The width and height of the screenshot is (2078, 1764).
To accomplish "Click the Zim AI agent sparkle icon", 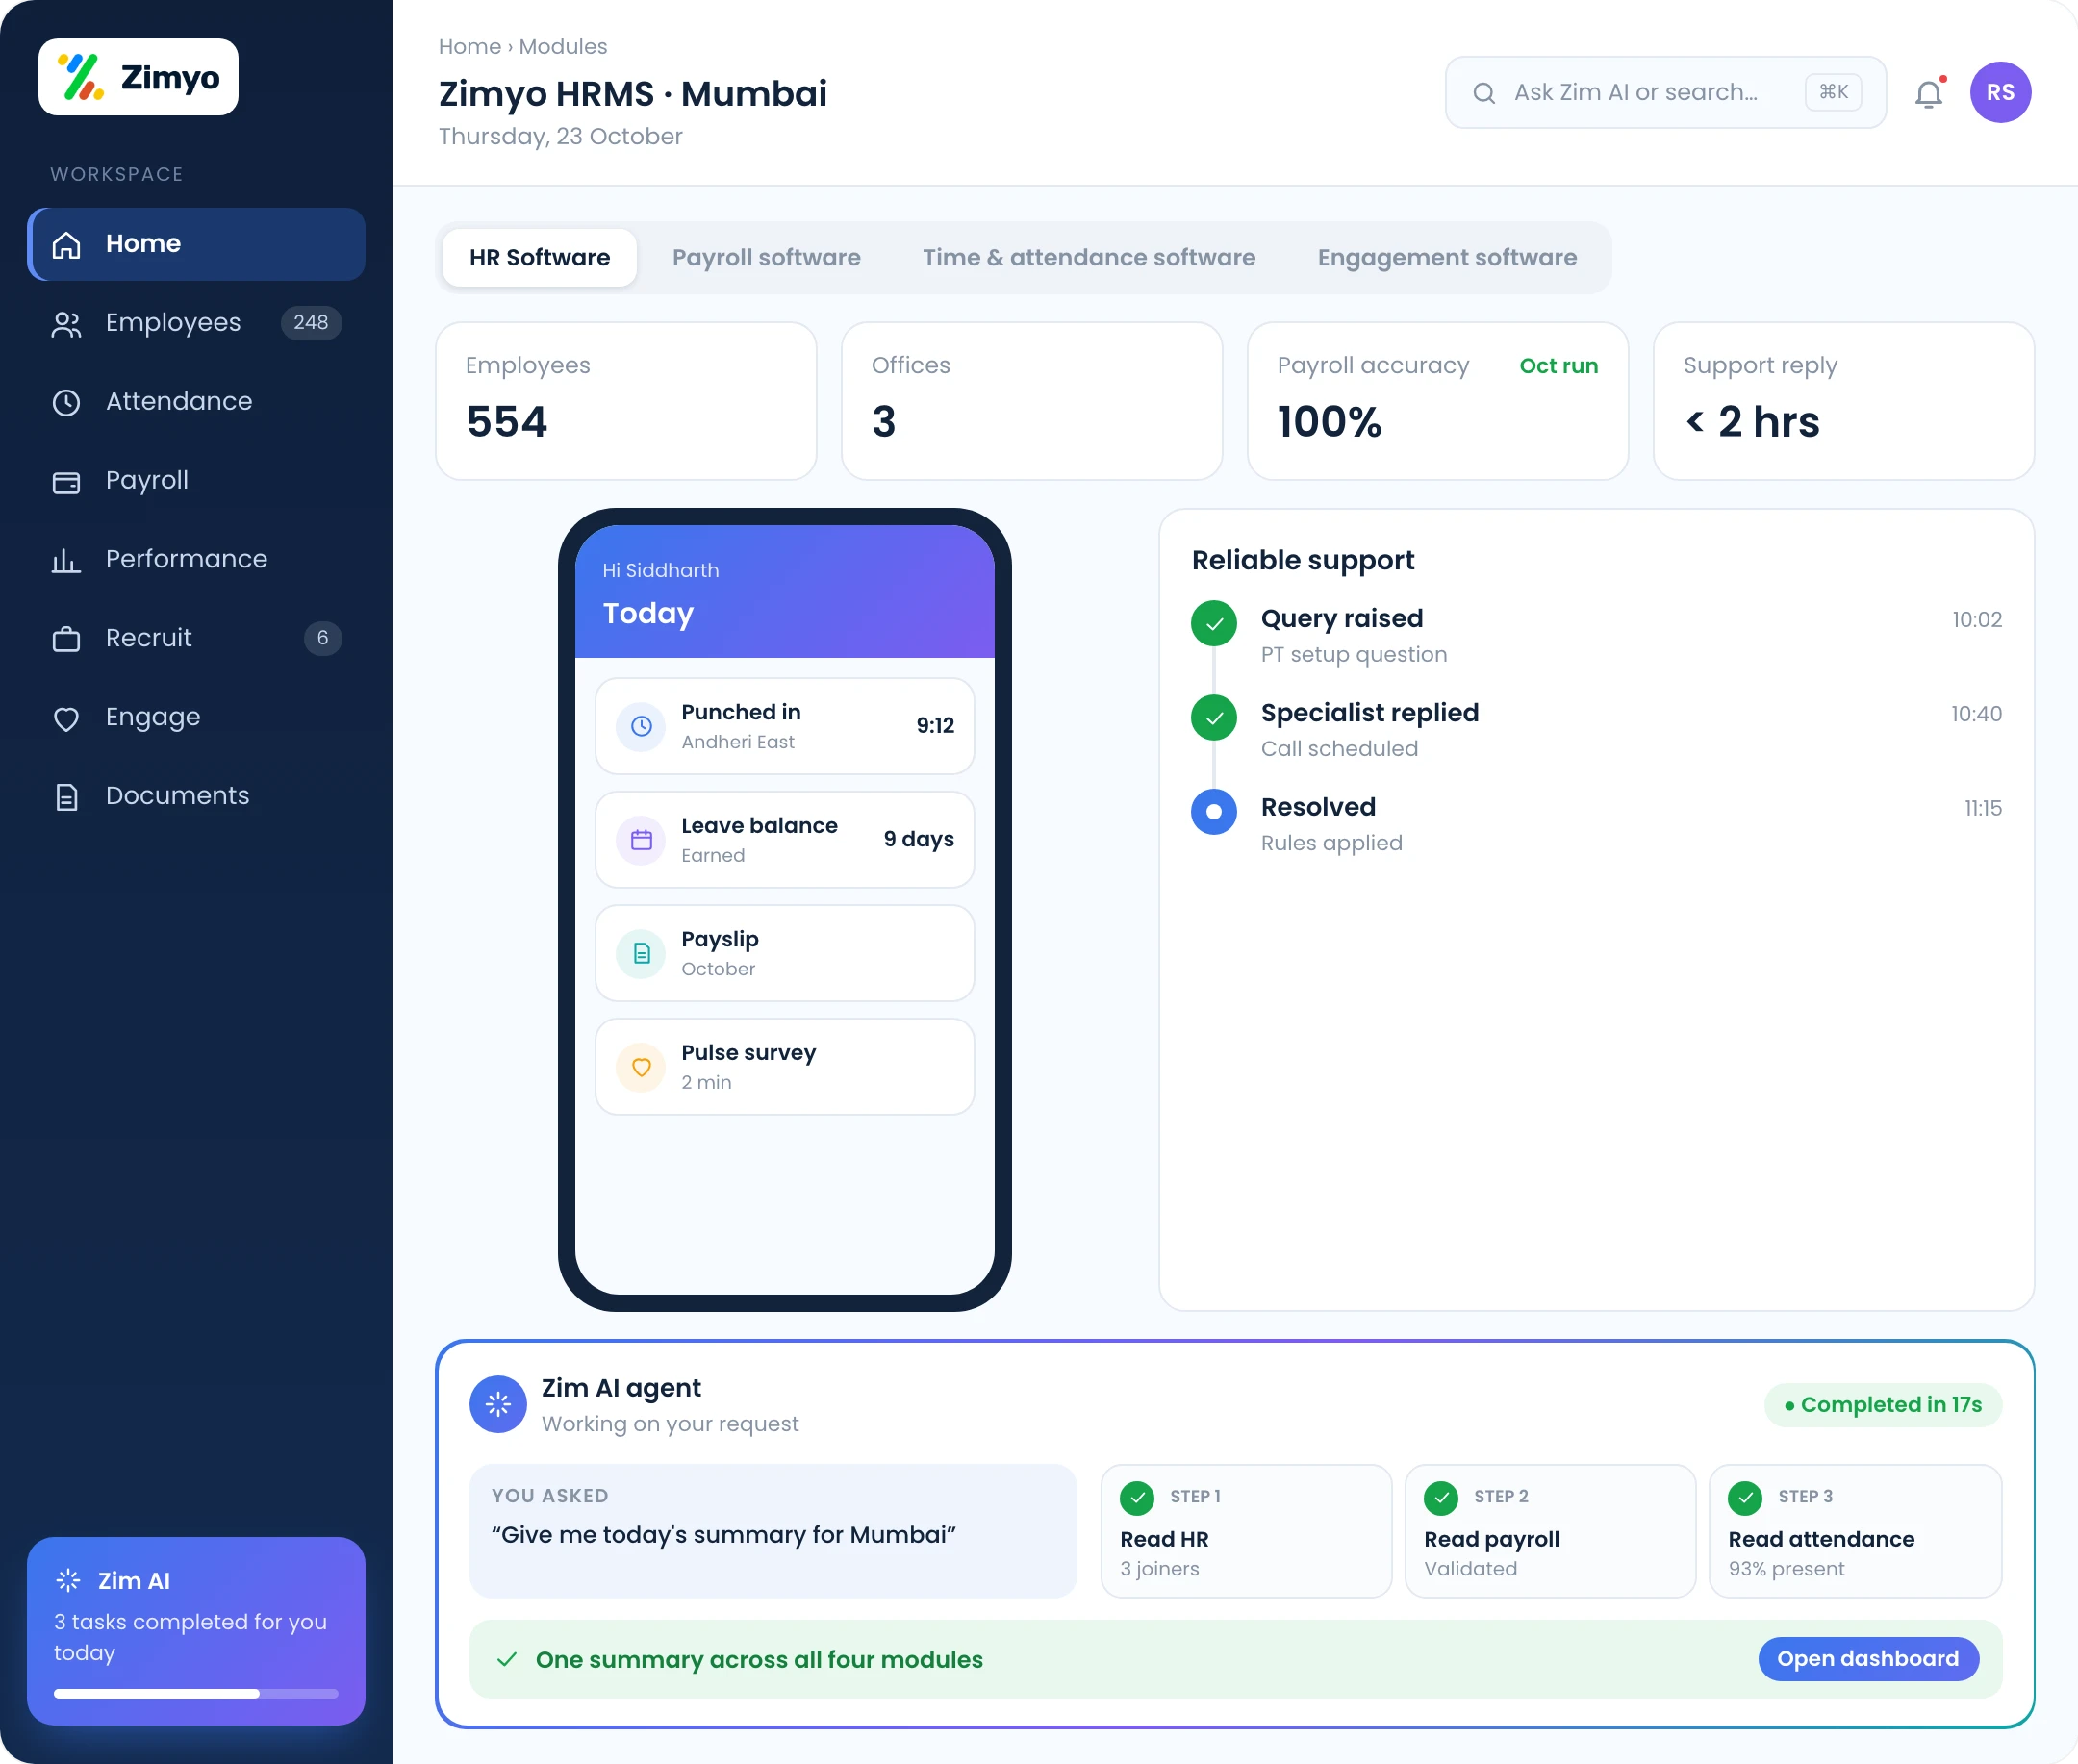I will (498, 1404).
